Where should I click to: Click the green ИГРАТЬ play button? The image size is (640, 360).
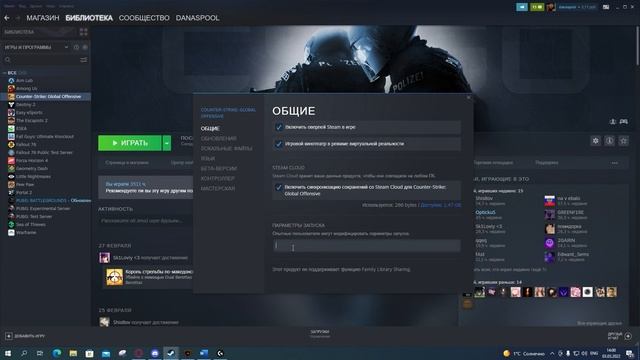tap(130, 143)
